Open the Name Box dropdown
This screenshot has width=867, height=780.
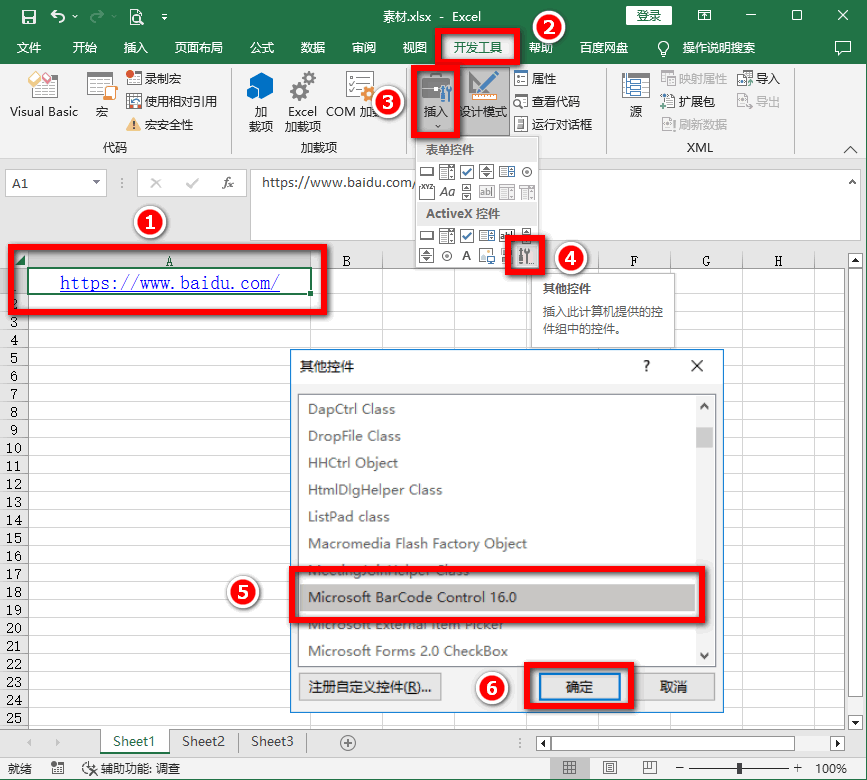click(96, 183)
